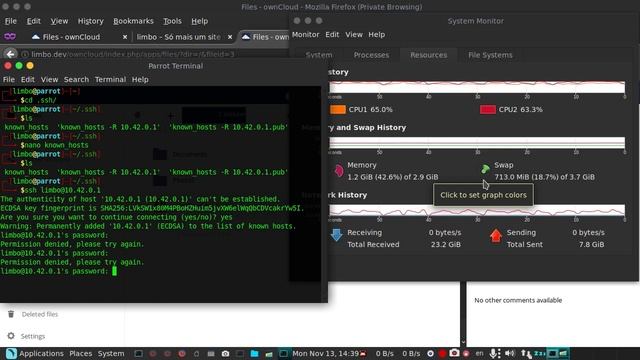
Task: Switch to the Processes tab
Action: pyautogui.click(x=371, y=55)
